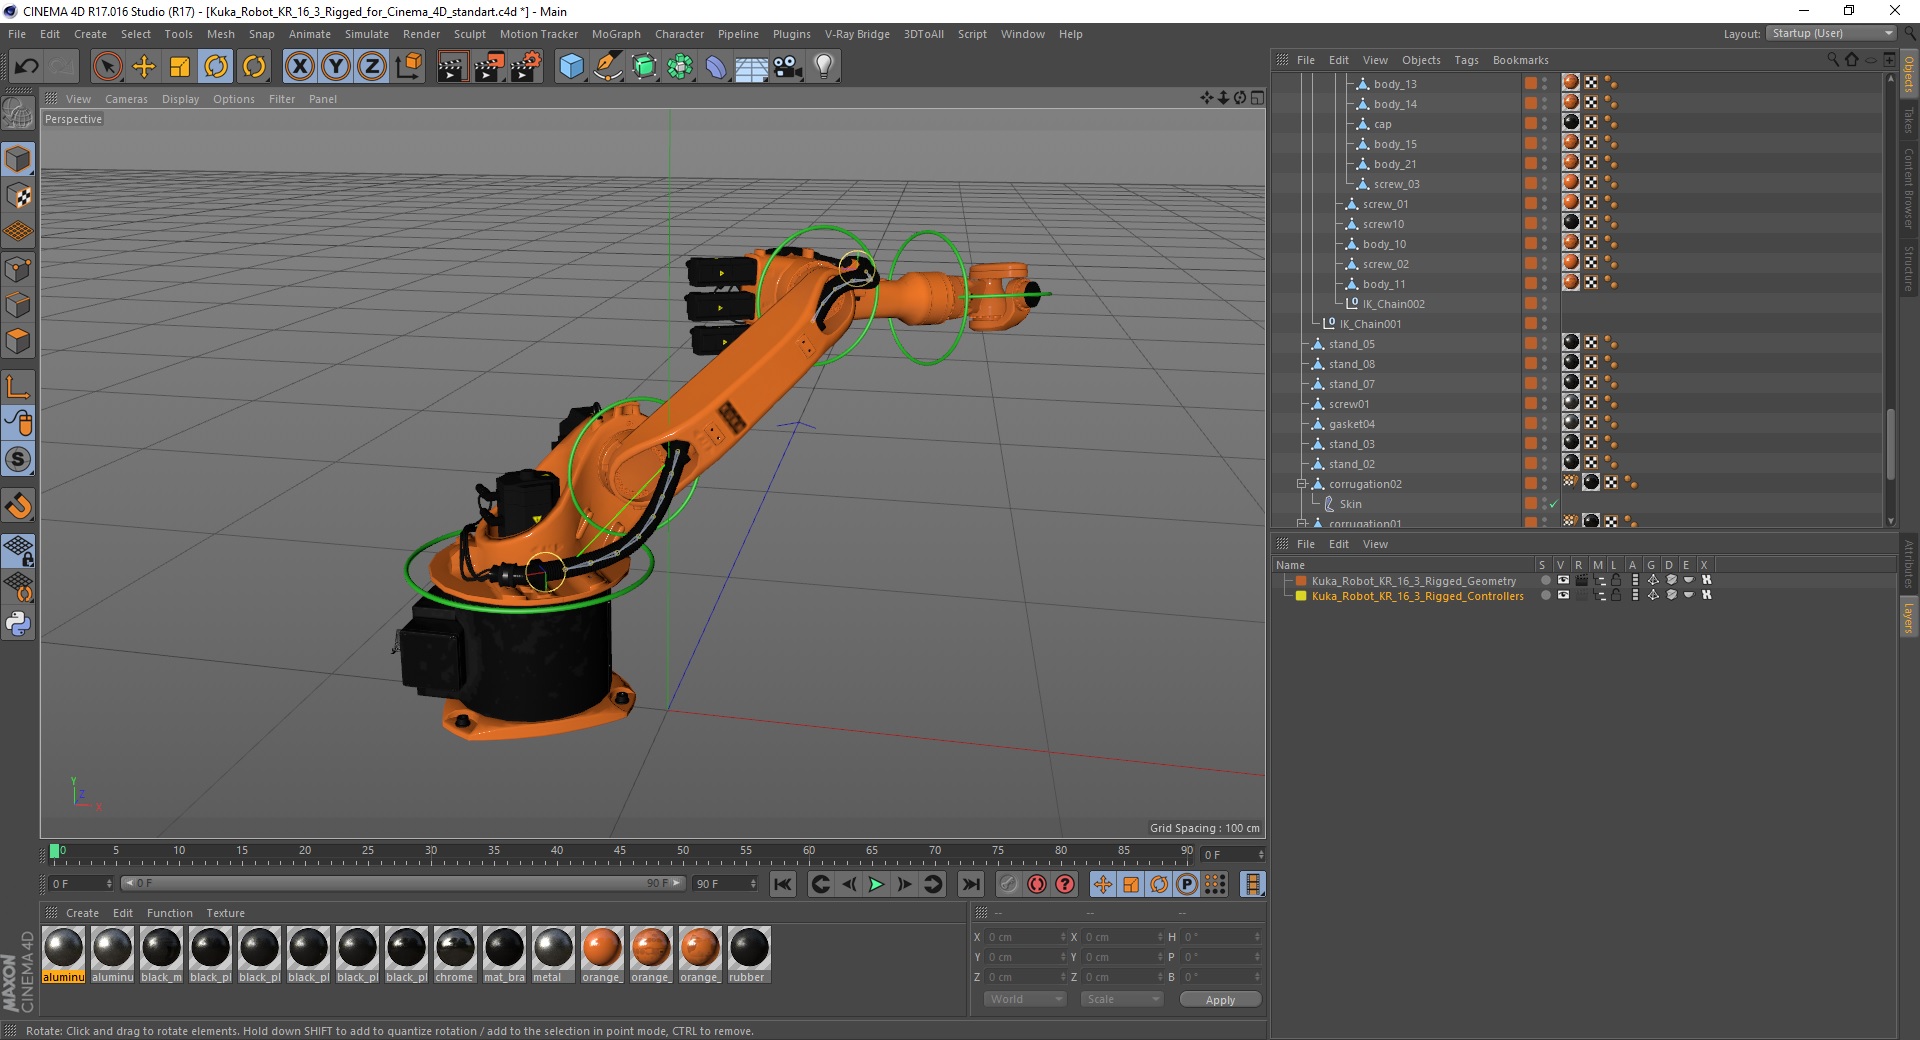Viewport: 1920px width, 1040px height.
Task: Select stand_05 in Object Manager
Action: pyautogui.click(x=1351, y=344)
